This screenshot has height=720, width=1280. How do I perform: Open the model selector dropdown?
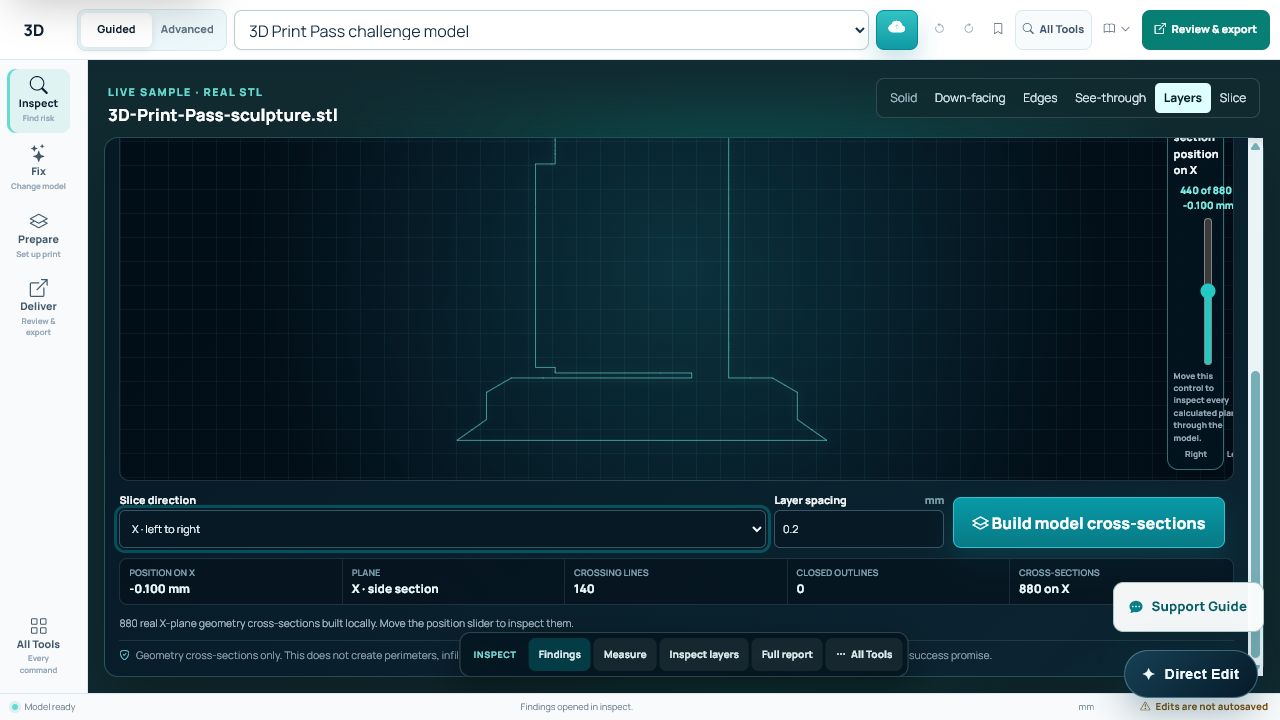pyautogui.click(x=551, y=30)
